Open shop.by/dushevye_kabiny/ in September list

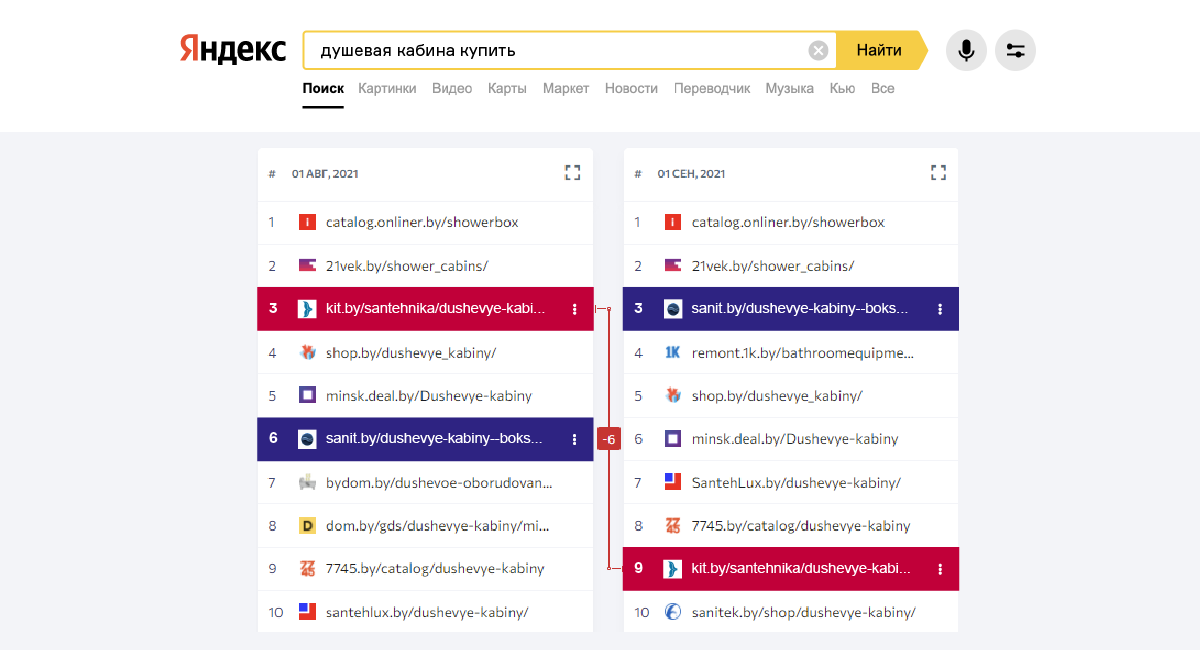[777, 395]
